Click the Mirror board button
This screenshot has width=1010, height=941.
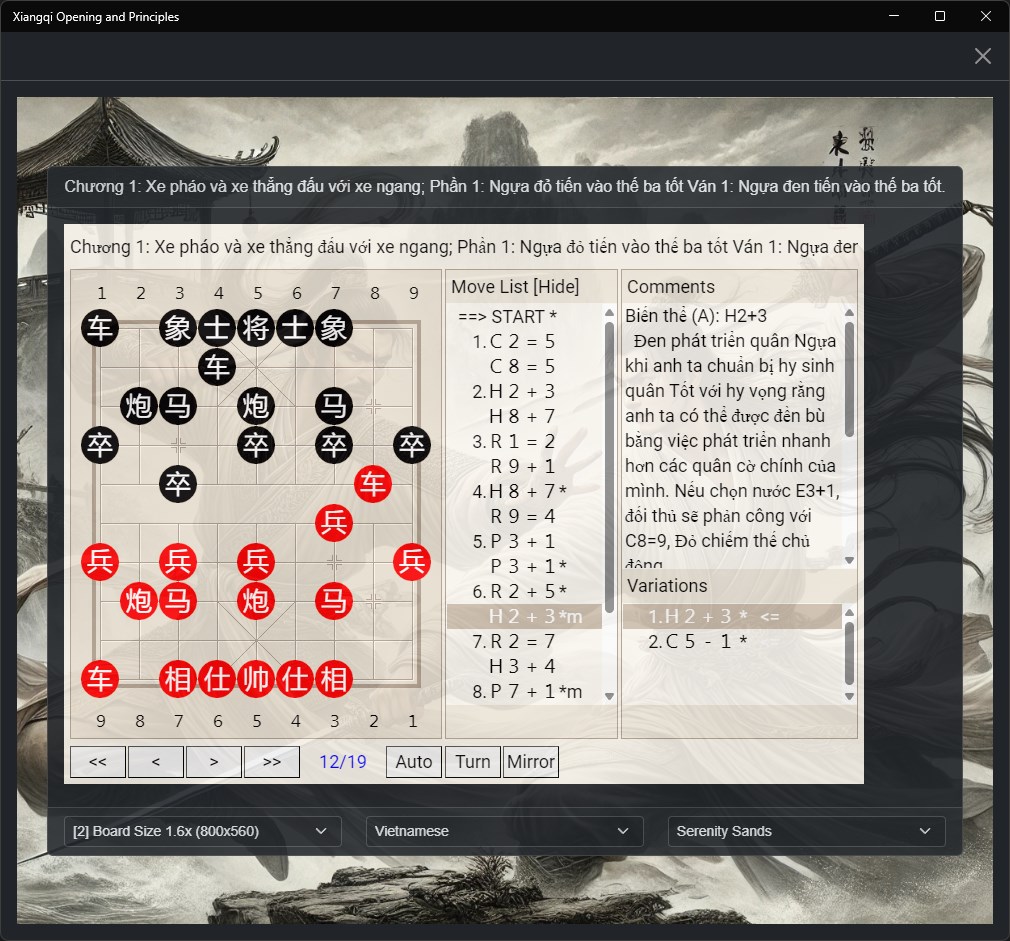click(x=531, y=762)
